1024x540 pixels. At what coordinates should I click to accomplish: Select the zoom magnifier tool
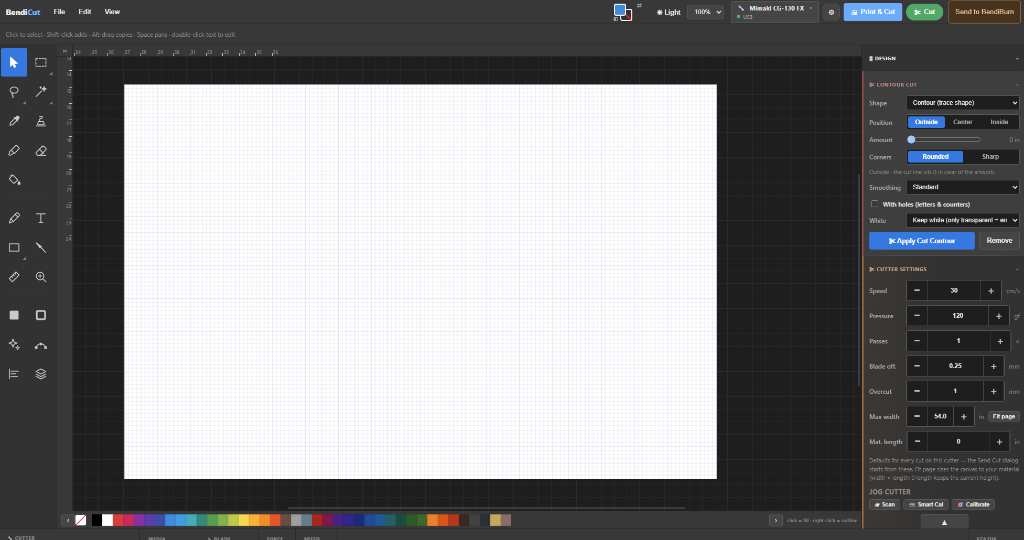[40, 277]
